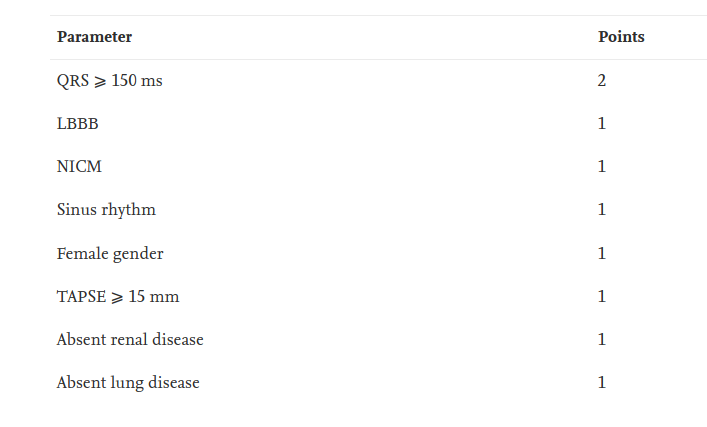Click the LBBB parameter cell

[x=78, y=124]
